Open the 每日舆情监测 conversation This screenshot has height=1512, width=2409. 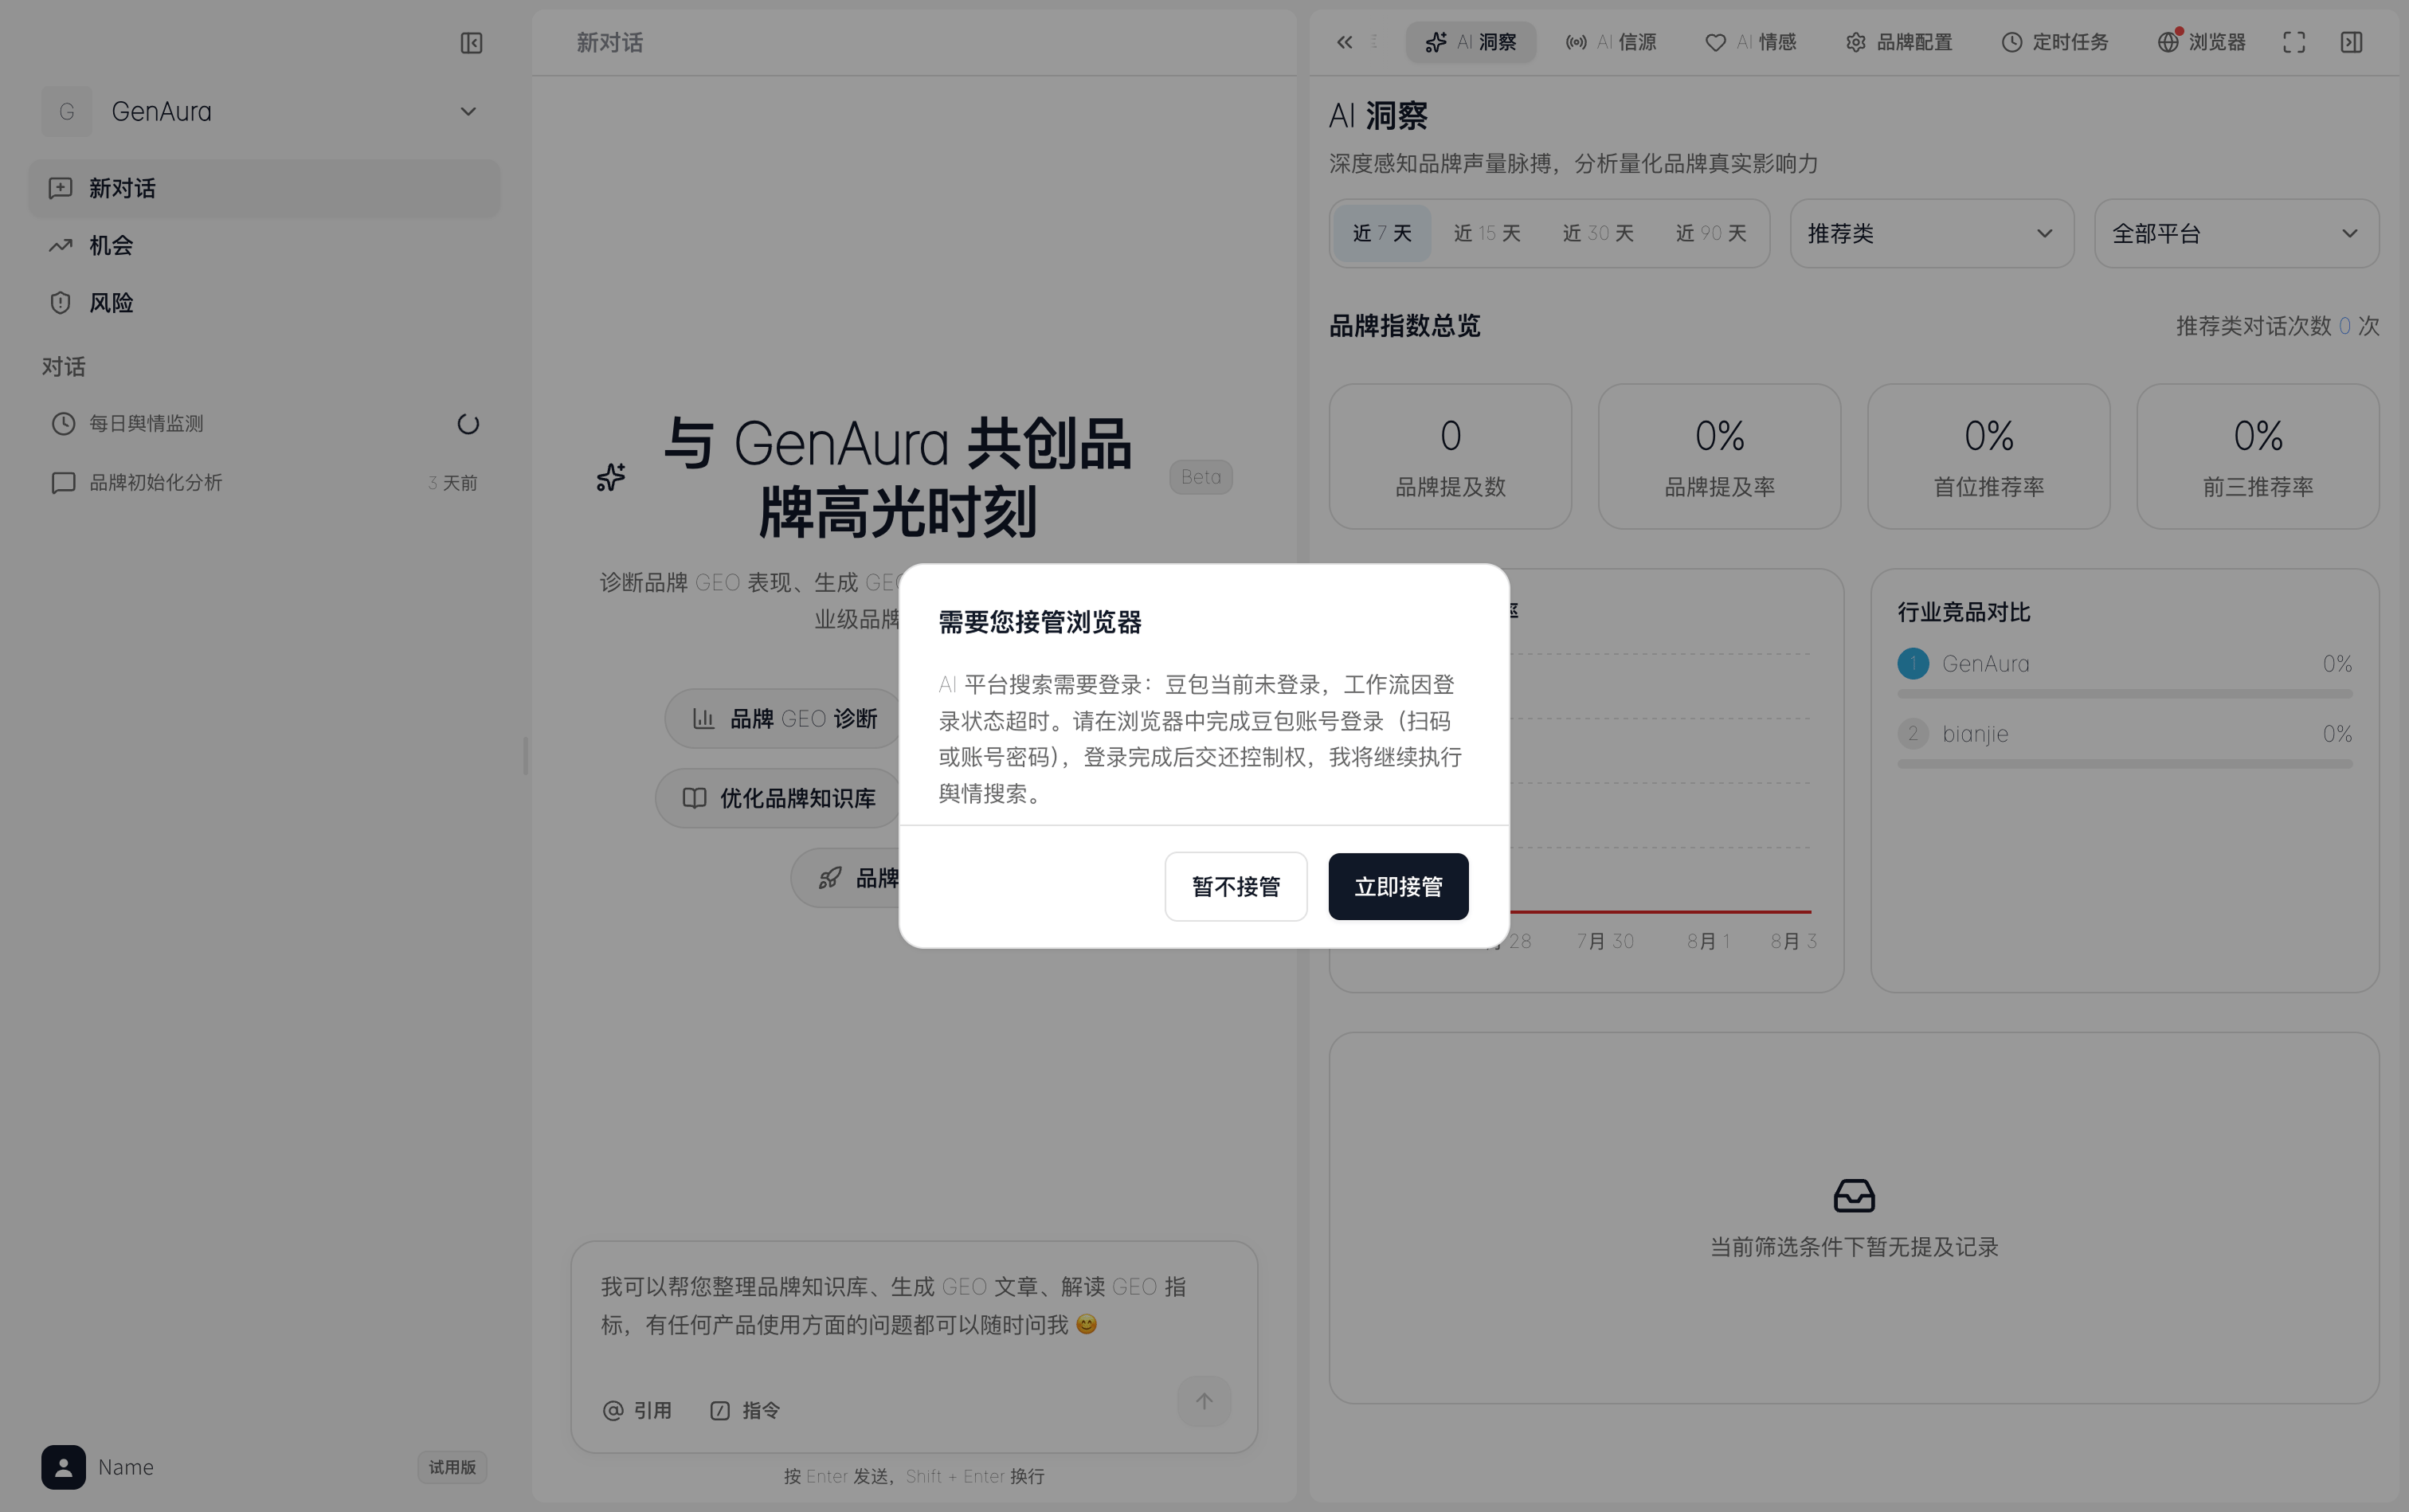coord(264,424)
